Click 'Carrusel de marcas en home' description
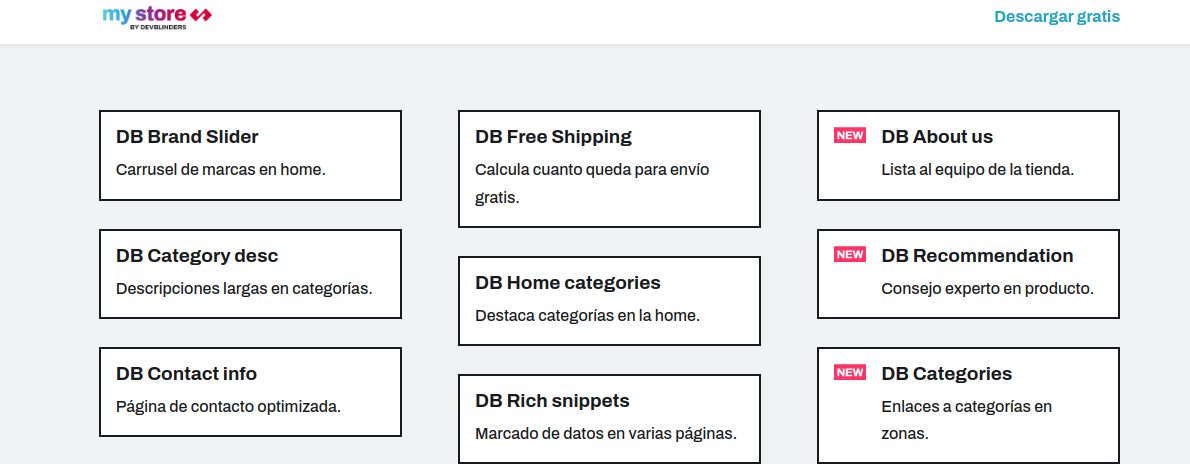 click(220, 170)
